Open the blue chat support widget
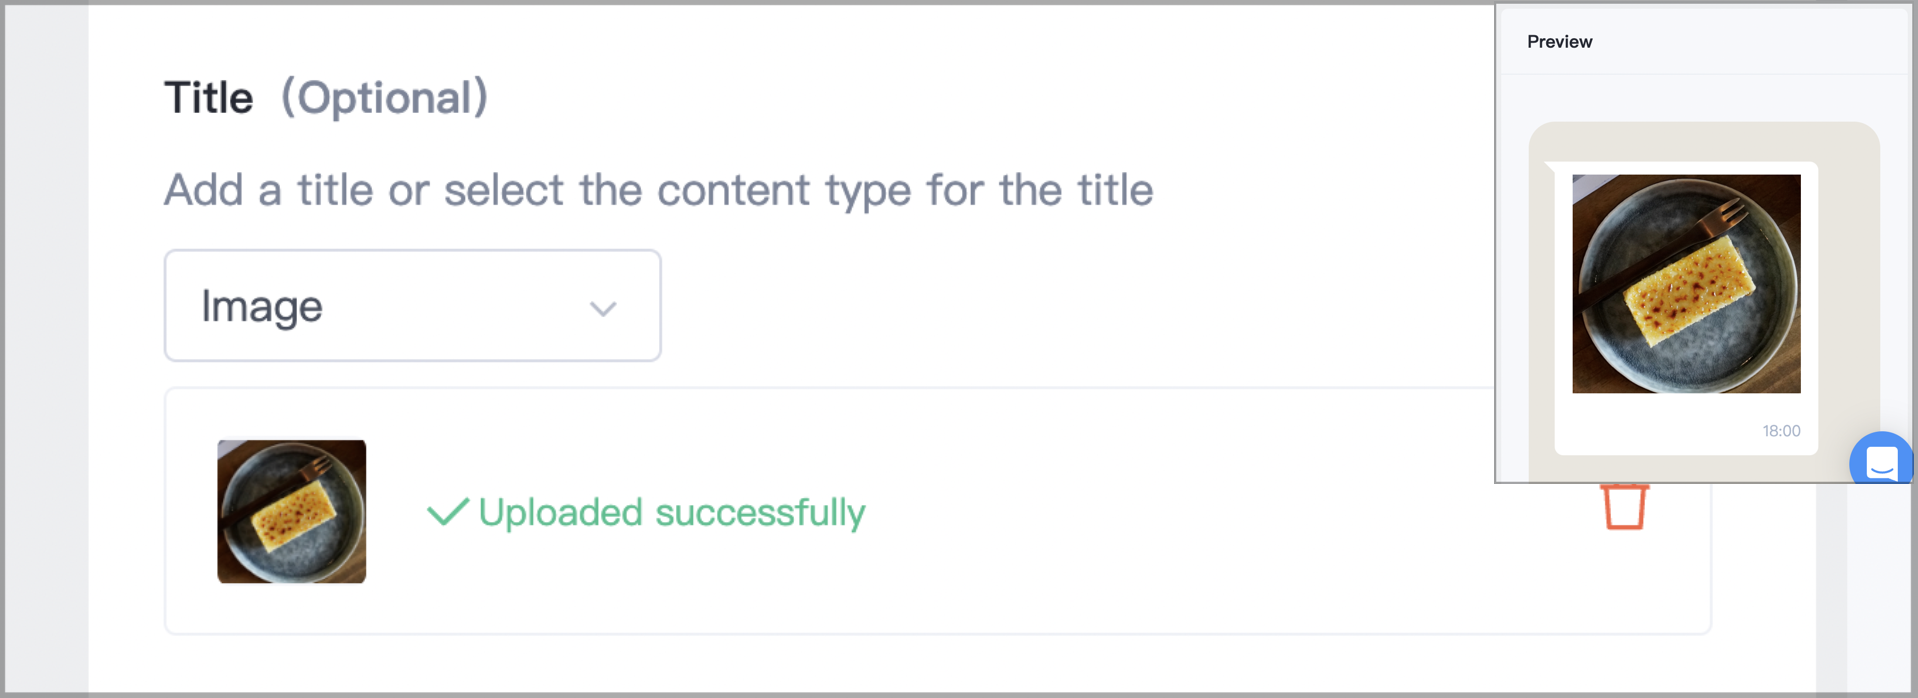1918x698 pixels. (1881, 459)
